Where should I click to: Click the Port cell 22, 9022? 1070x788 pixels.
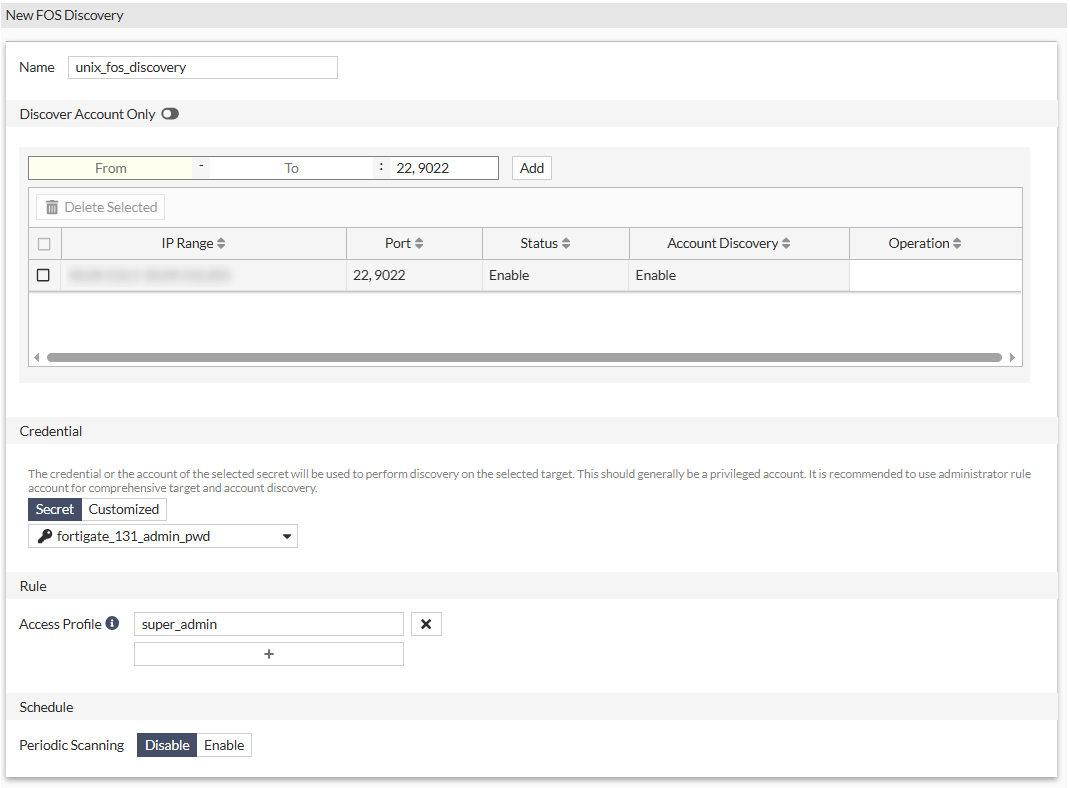click(x=414, y=275)
